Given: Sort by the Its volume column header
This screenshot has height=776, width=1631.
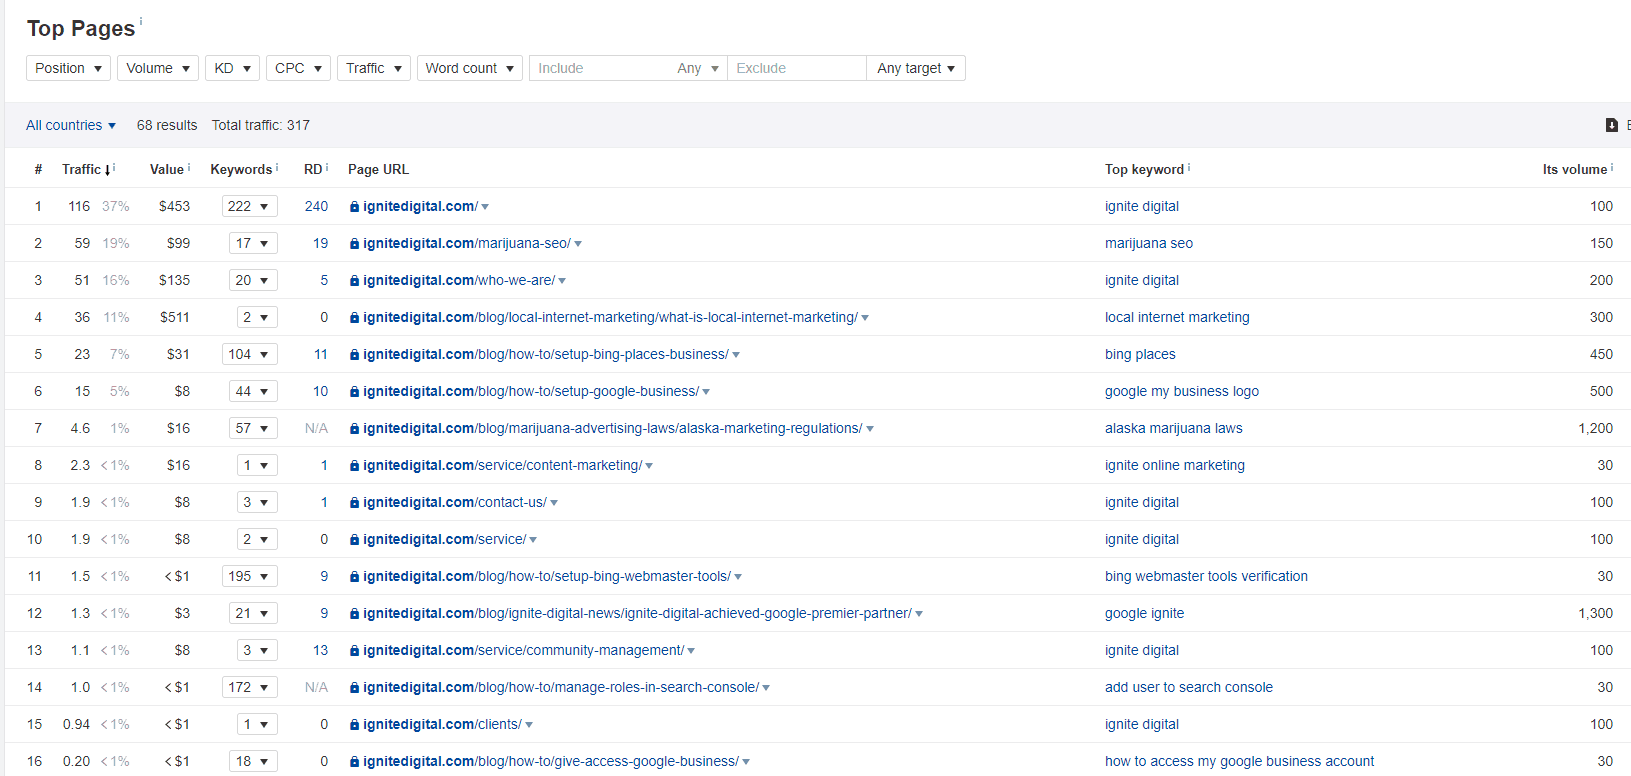Looking at the screenshot, I should coord(1575,169).
